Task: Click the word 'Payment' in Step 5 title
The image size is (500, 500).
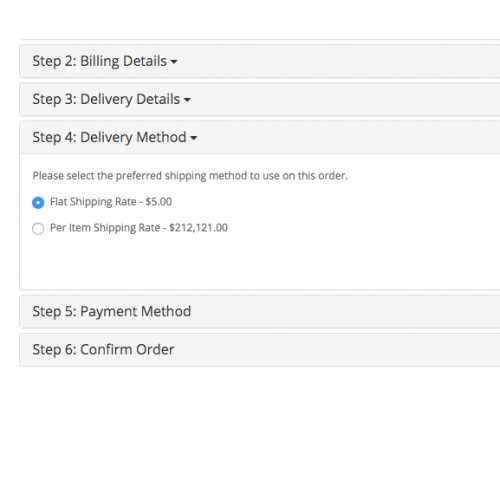Action: point(108,311)
